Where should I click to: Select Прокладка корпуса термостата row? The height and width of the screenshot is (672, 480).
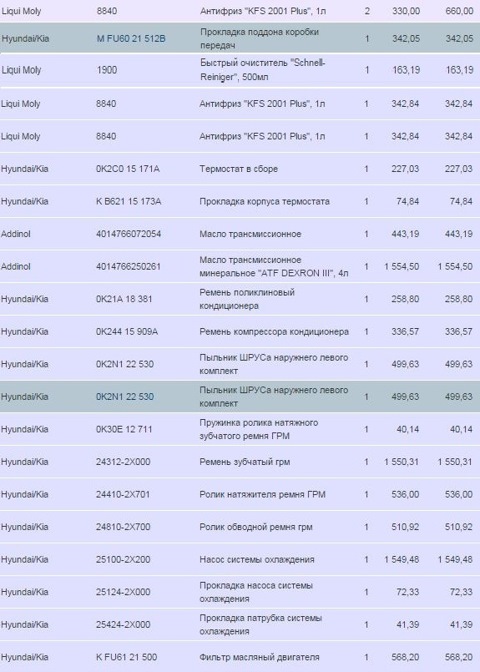[x=240, y=201]
